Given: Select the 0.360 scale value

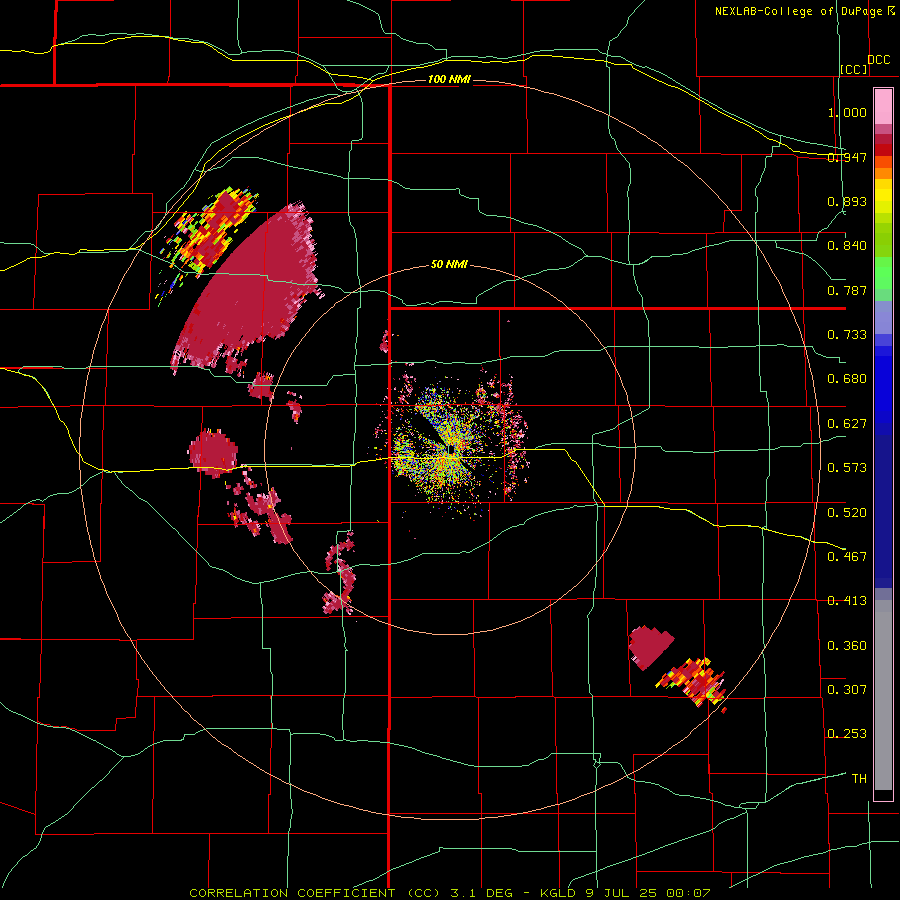Looking at the screenshot, I should 847,646.
